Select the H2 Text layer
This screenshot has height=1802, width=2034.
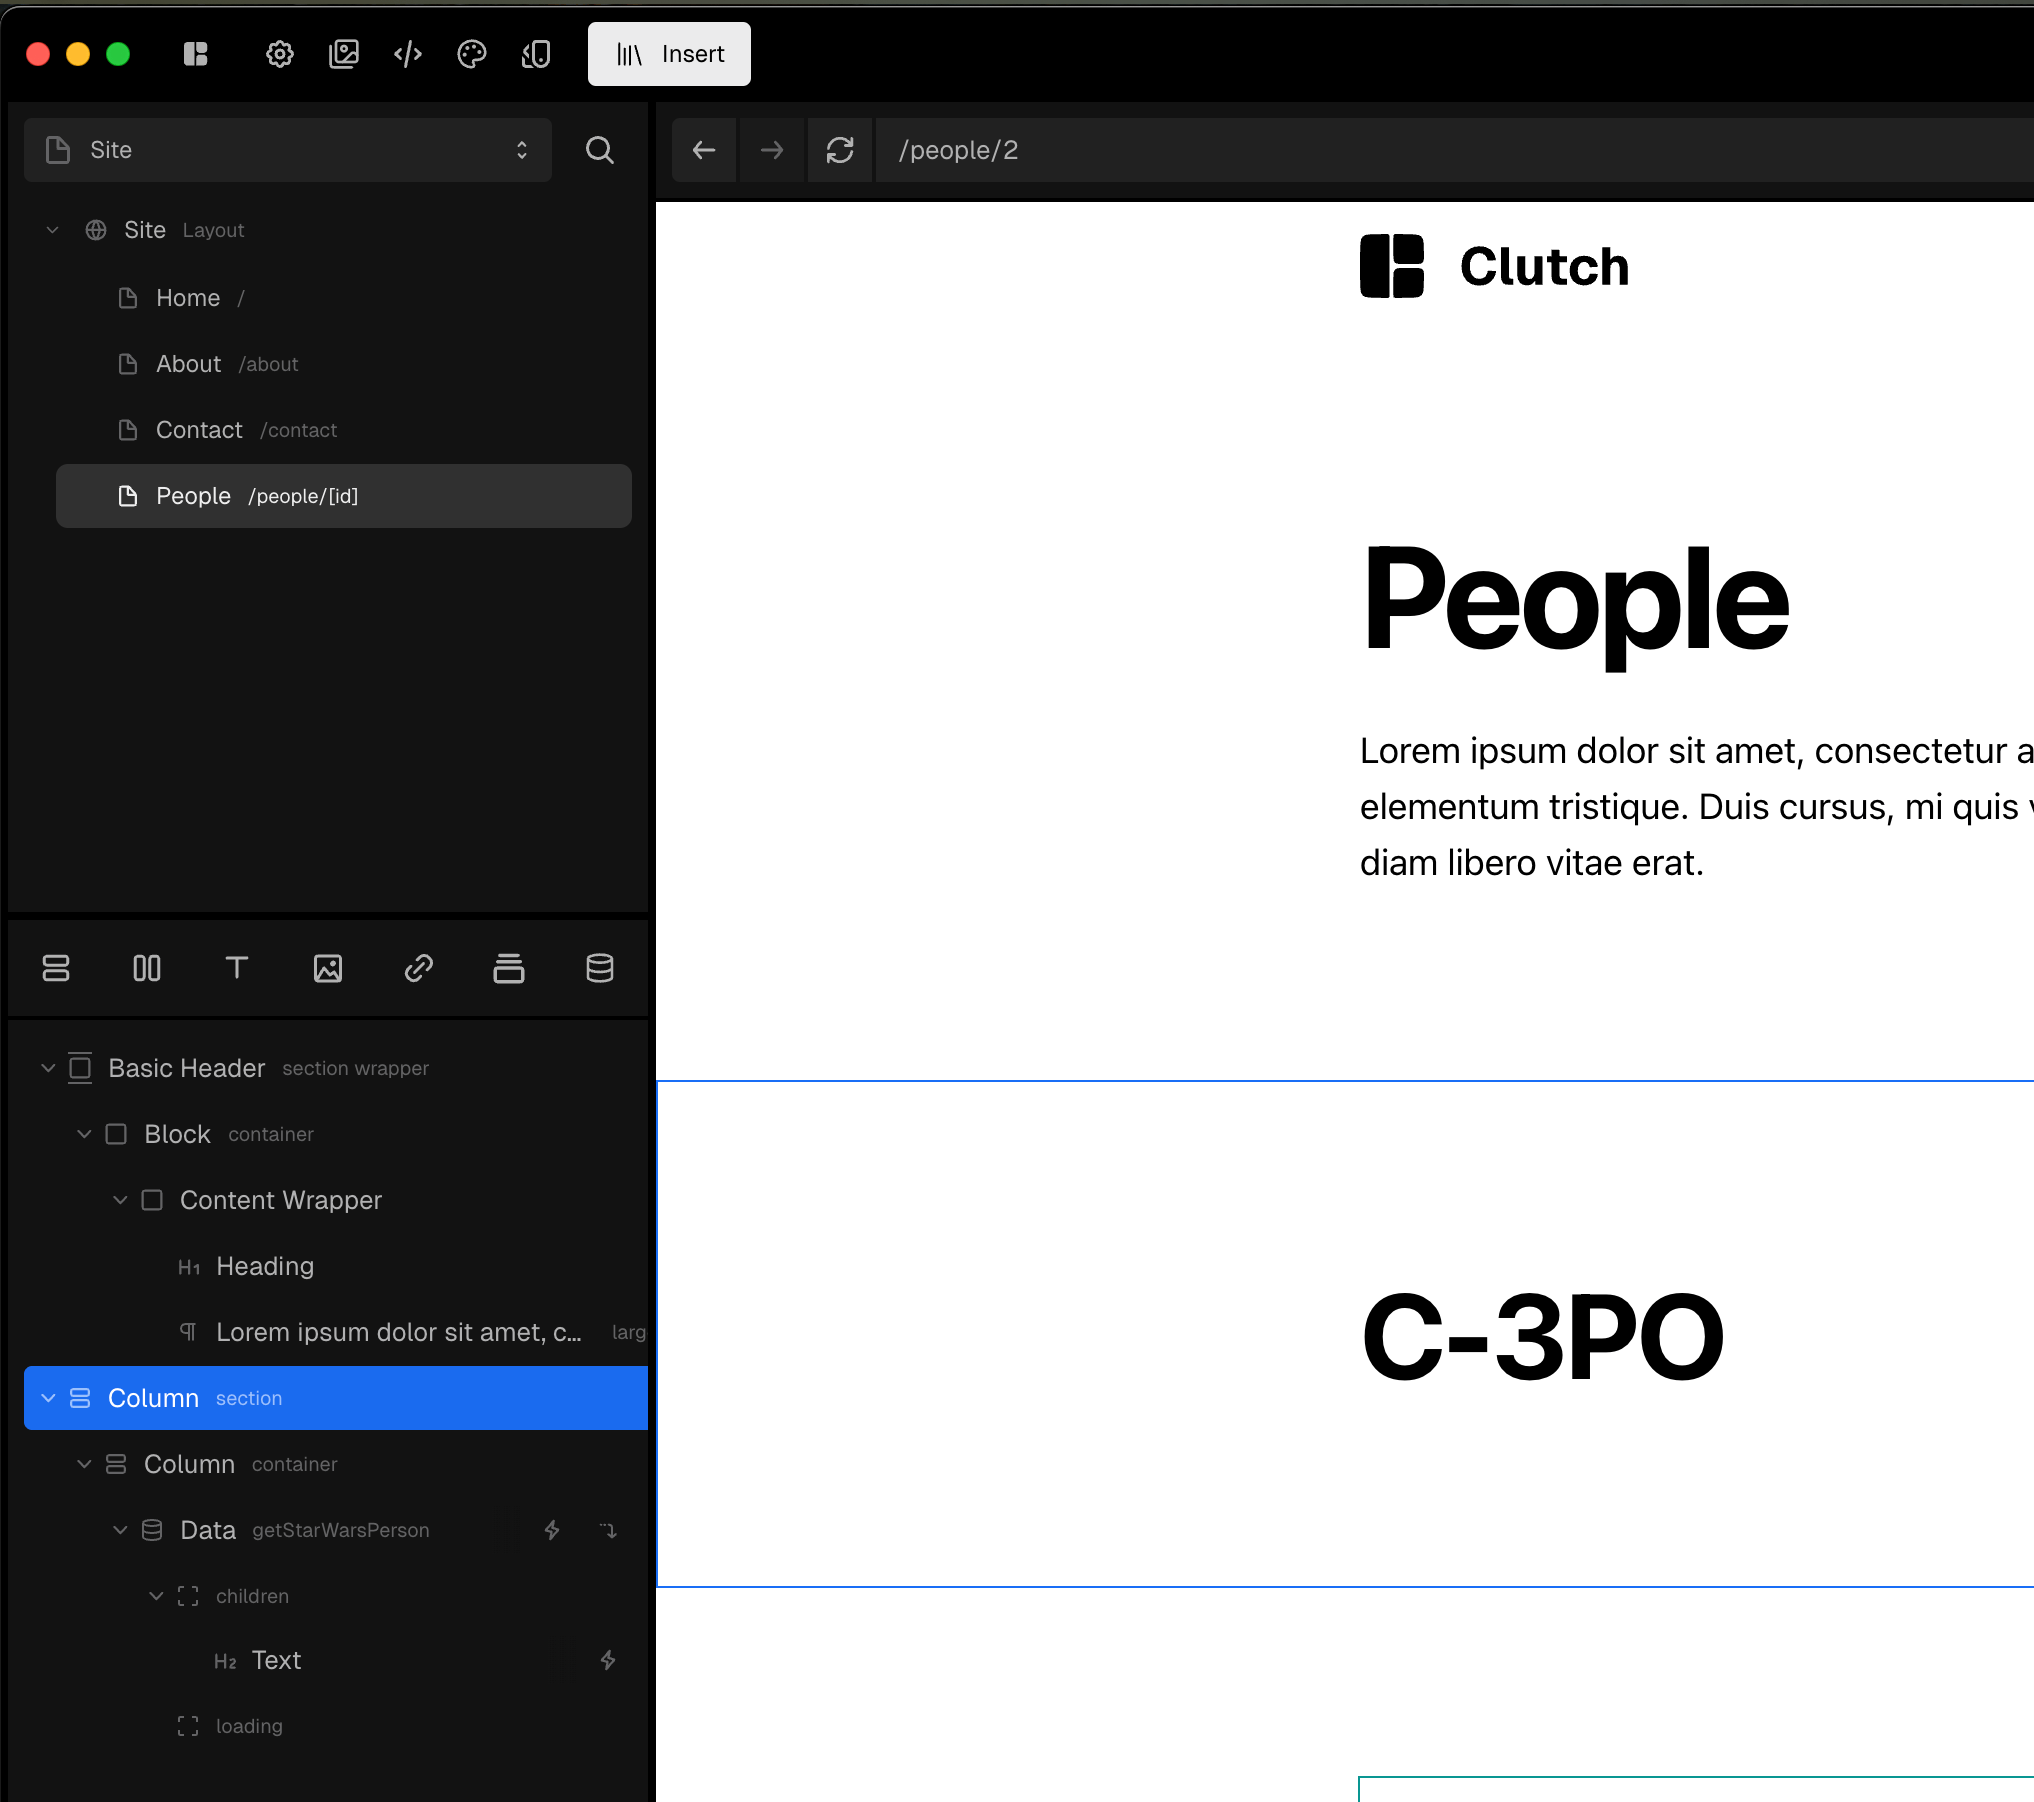point(336,1660)
